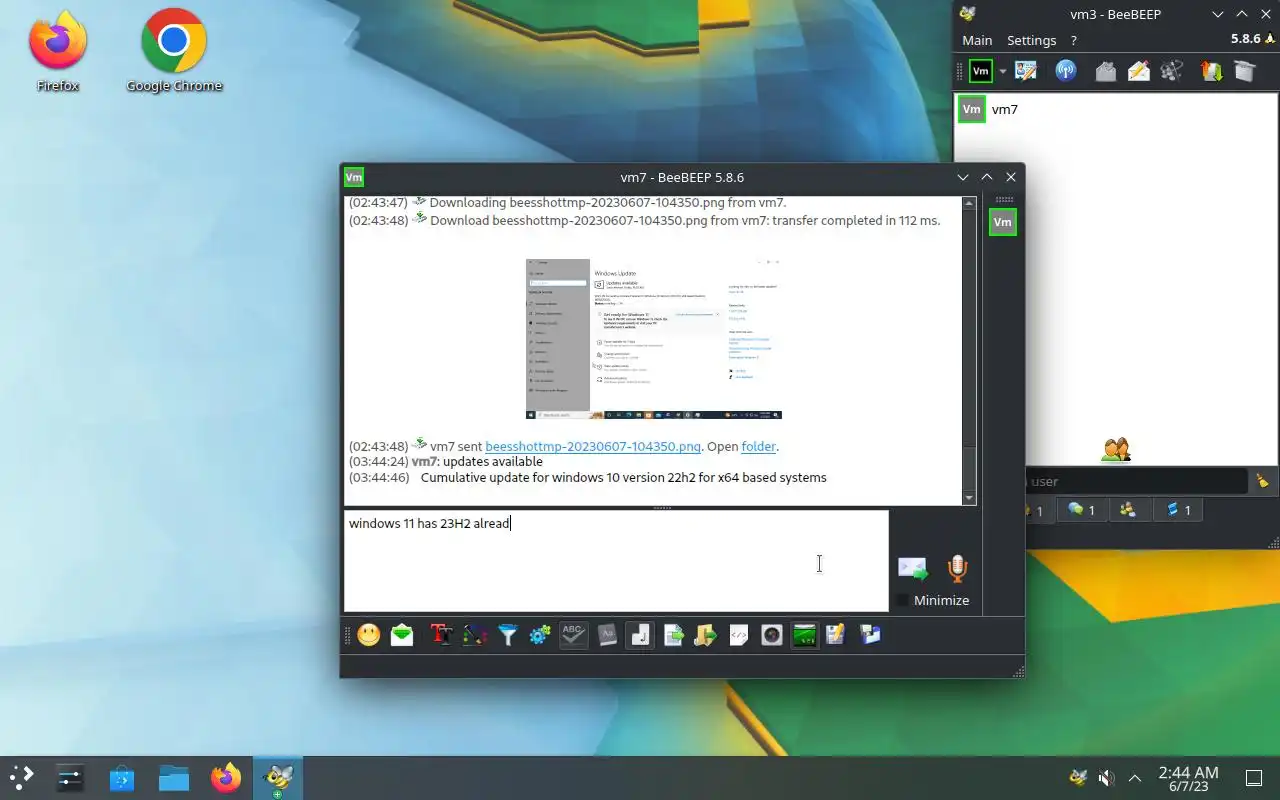This screenshot has height=800, width=1280.
Task: Click the Vm status avatar button in vm3 toolbar
Action: click(981, 71)
